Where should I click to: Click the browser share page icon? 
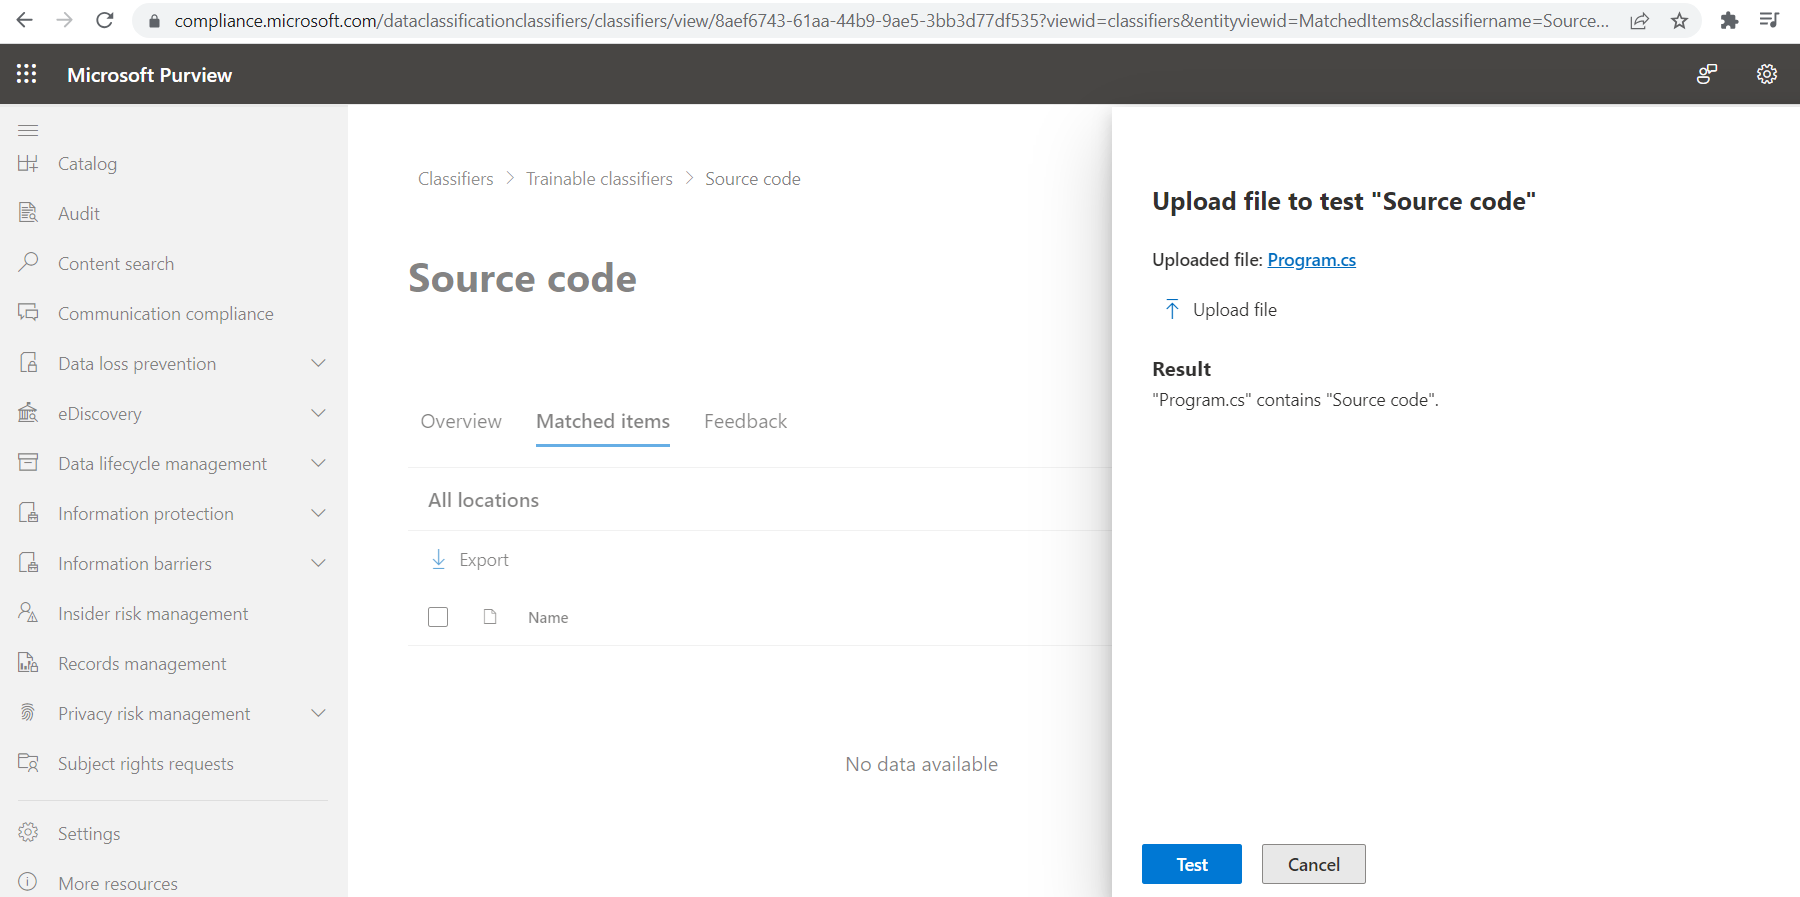(x=1639, y=20)
